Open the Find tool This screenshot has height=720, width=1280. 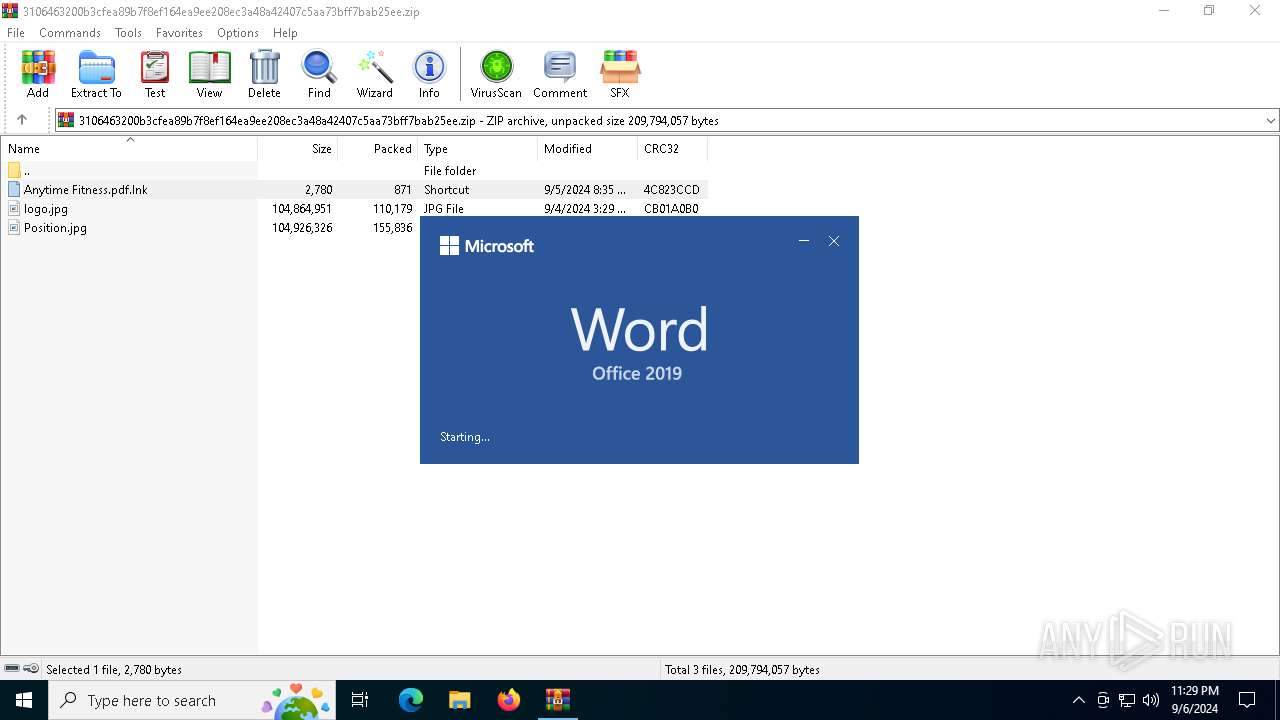click(x=319, y=74)
